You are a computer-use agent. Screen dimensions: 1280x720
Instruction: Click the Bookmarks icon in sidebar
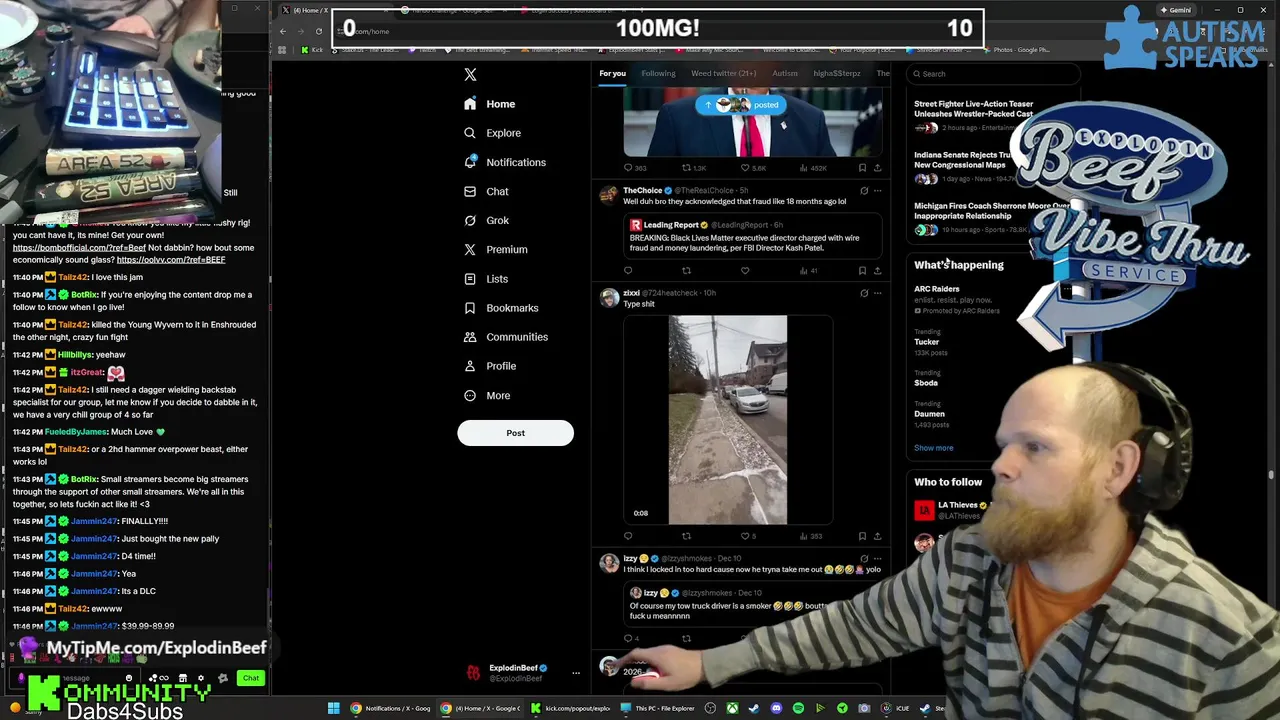470,308
